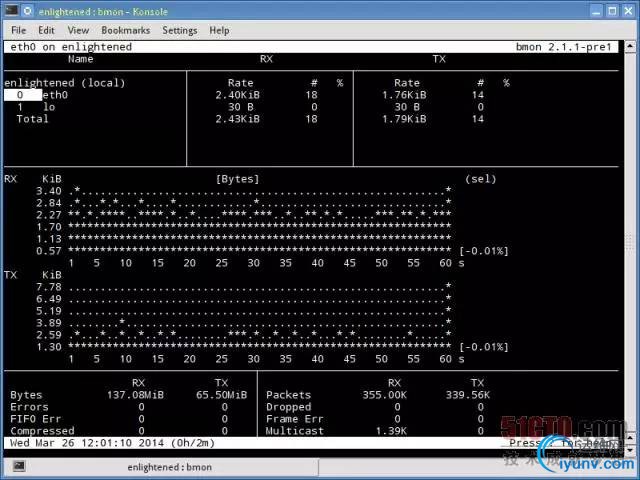
Task: Click the 'Compressed' statistics label
Action: [x=42, y=431]
